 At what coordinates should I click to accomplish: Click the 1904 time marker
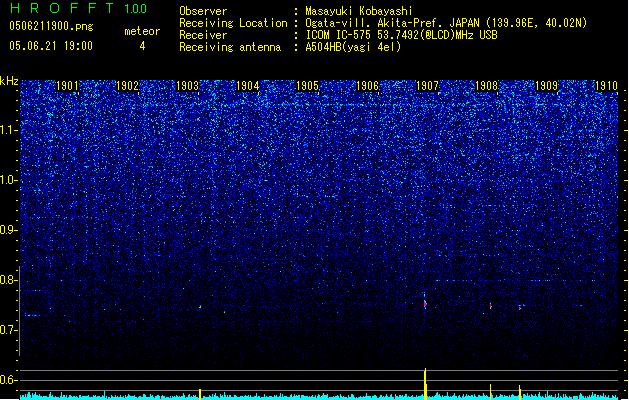248,85
